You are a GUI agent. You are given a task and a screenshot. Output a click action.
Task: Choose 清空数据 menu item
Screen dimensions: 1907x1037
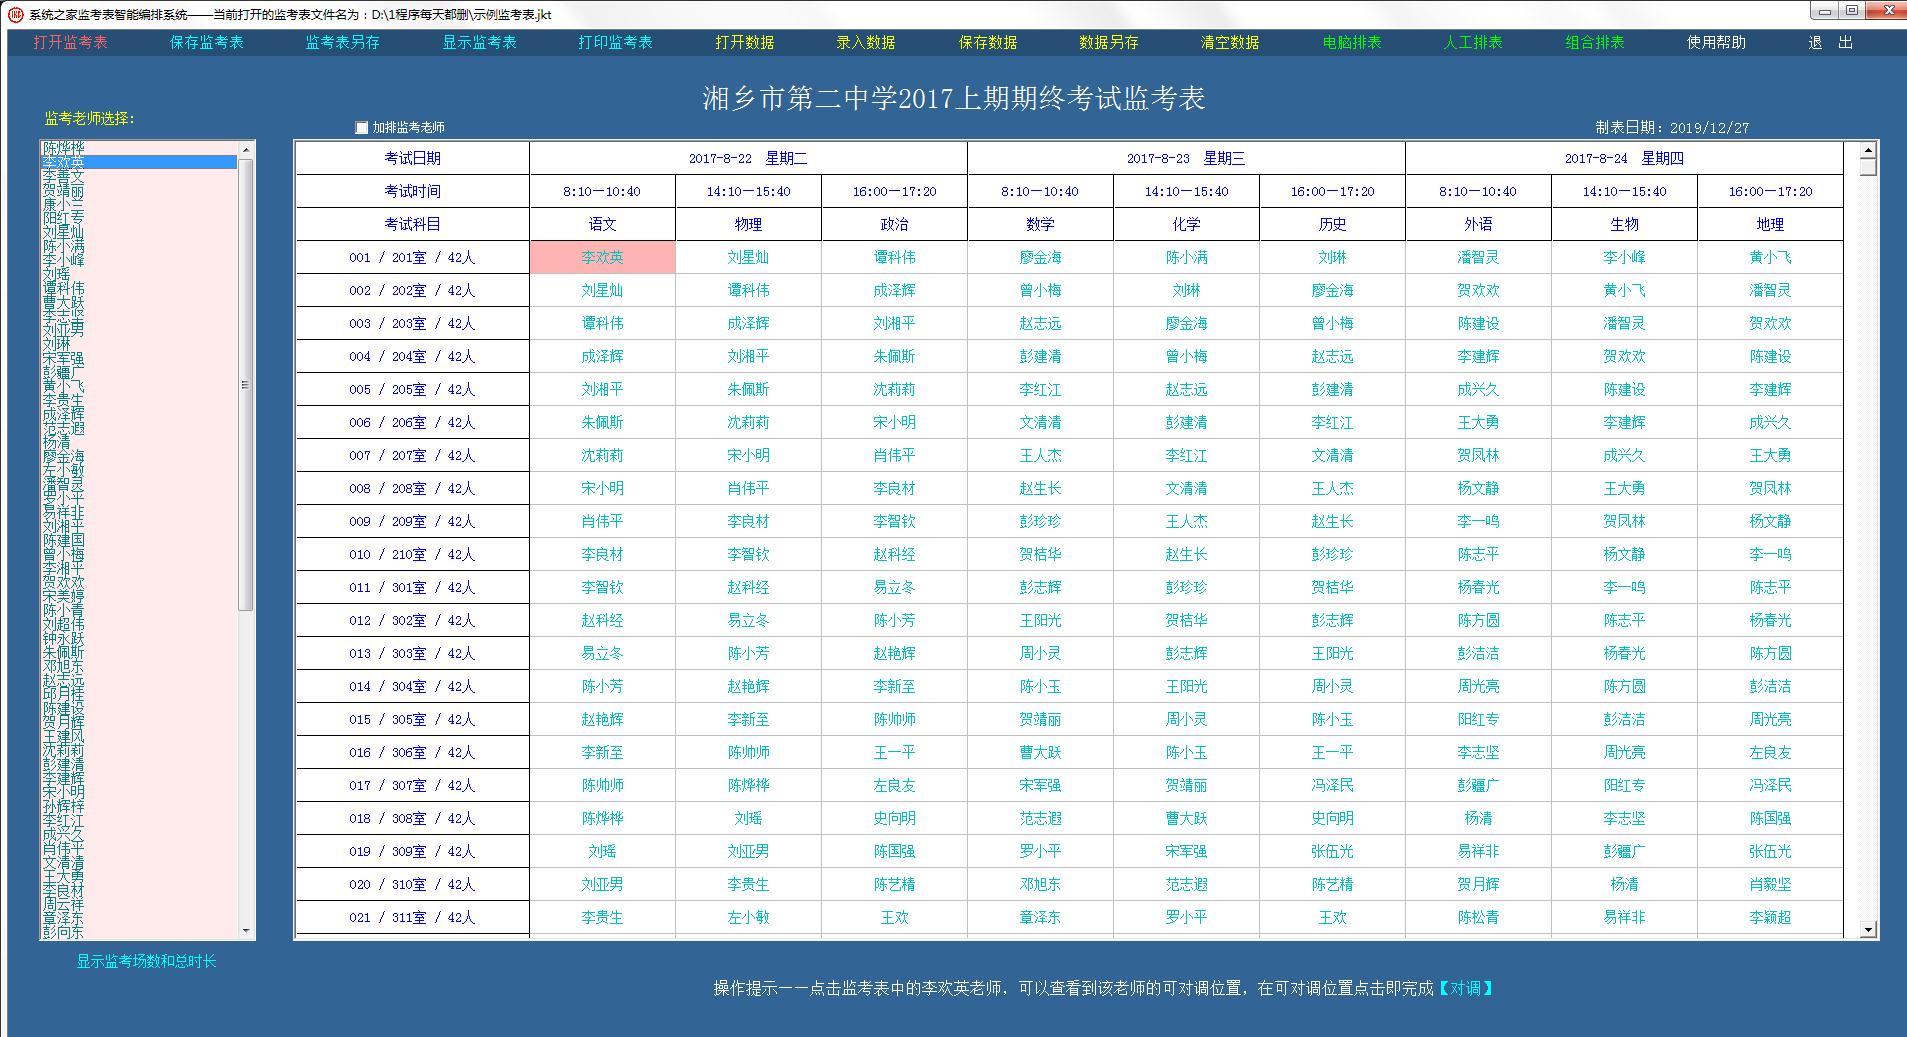(x=1230, y=42)
